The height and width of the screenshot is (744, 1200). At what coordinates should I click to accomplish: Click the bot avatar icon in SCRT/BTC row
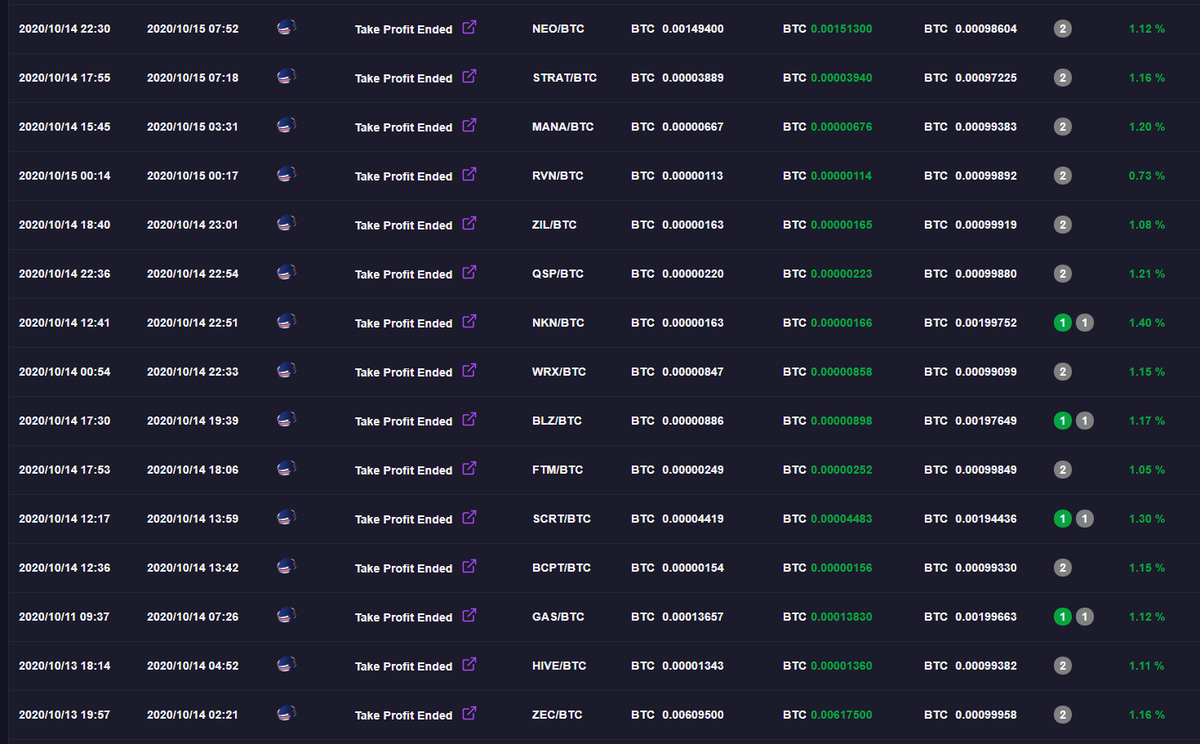[x=285, y=518]
